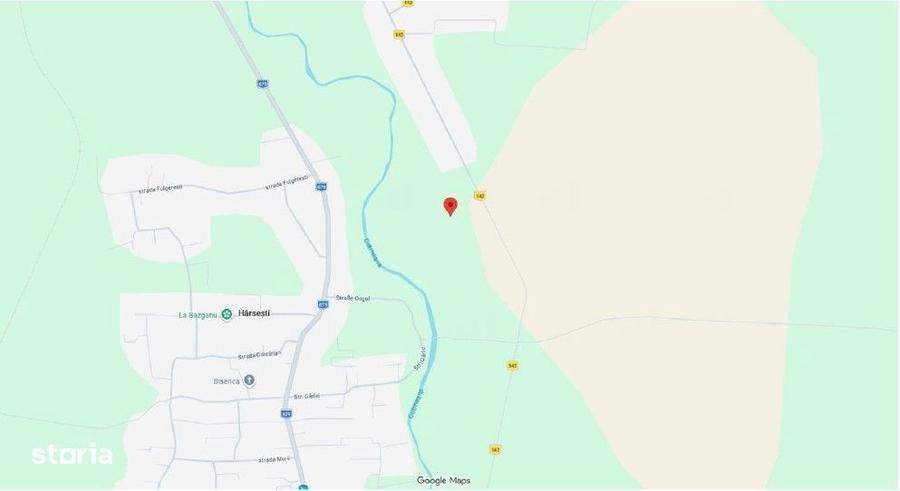This screenshot has width=900, height=491.
Task: Click the storia watermark logo
Action: coord(72,454)
